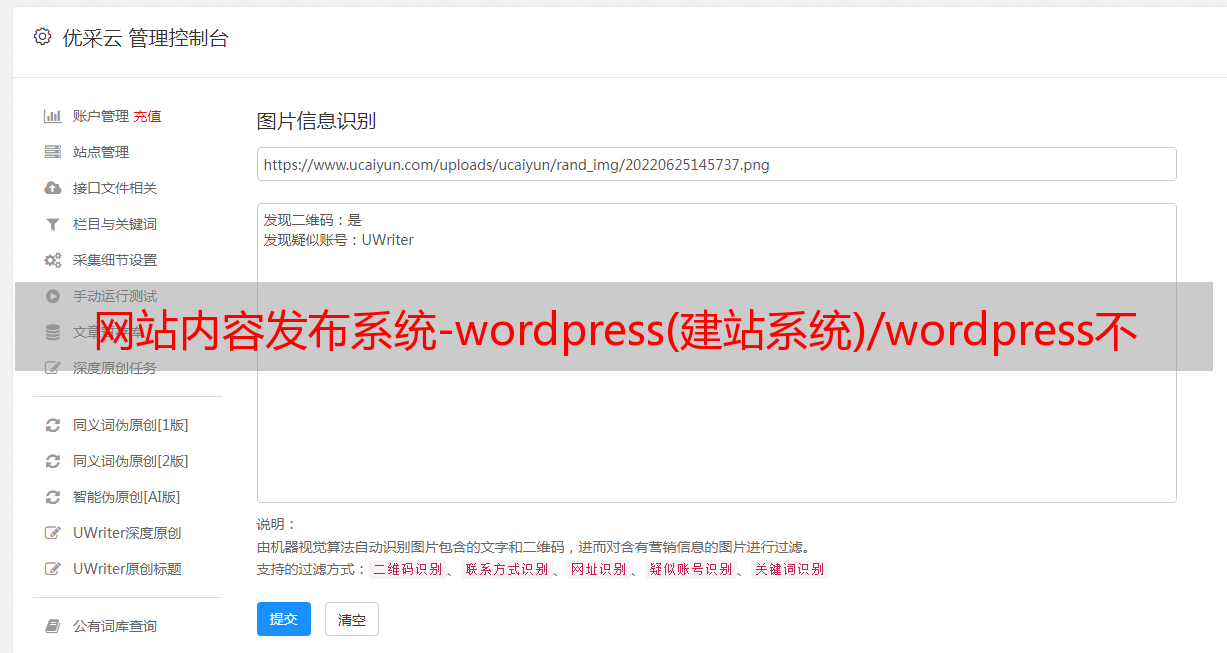Click the blue 提交 button
The width and height of the screenshot is (1227, 653).
click(x=284, y=619)
